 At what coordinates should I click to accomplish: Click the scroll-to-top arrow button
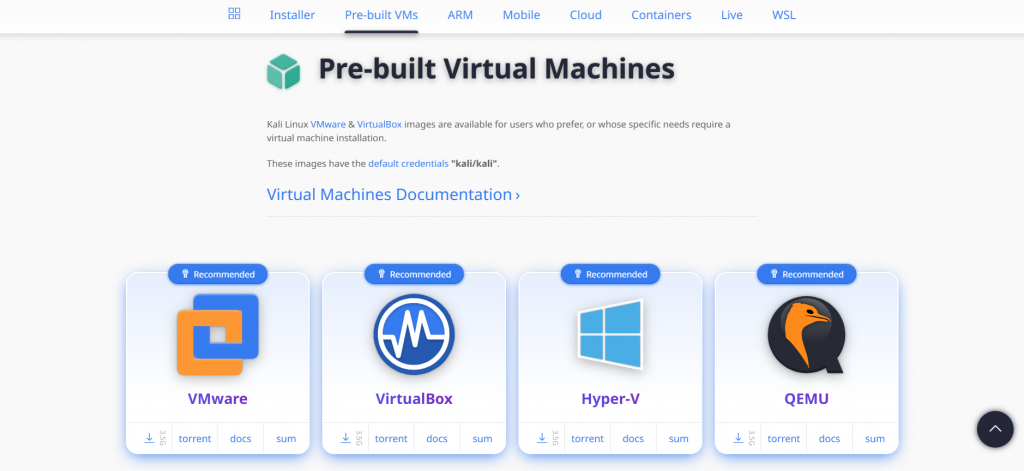(995, 429)
